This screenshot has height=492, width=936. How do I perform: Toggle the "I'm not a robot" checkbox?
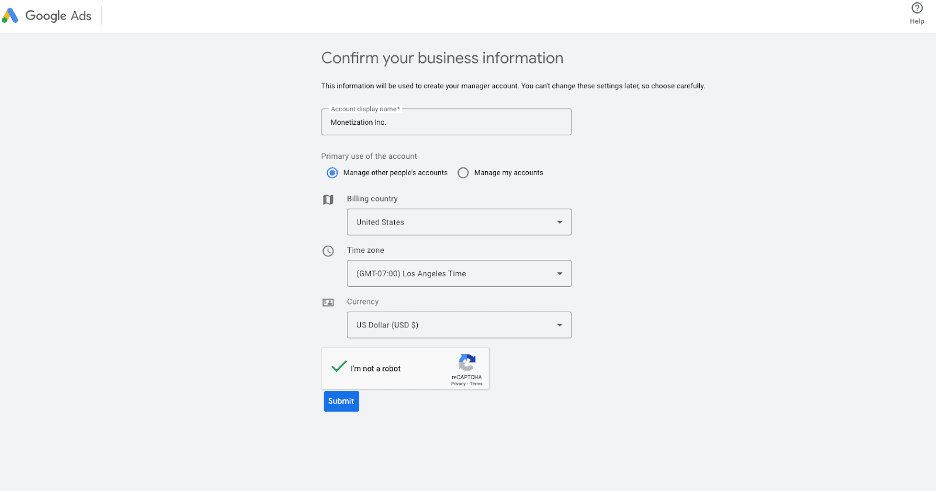coord(339,367)
